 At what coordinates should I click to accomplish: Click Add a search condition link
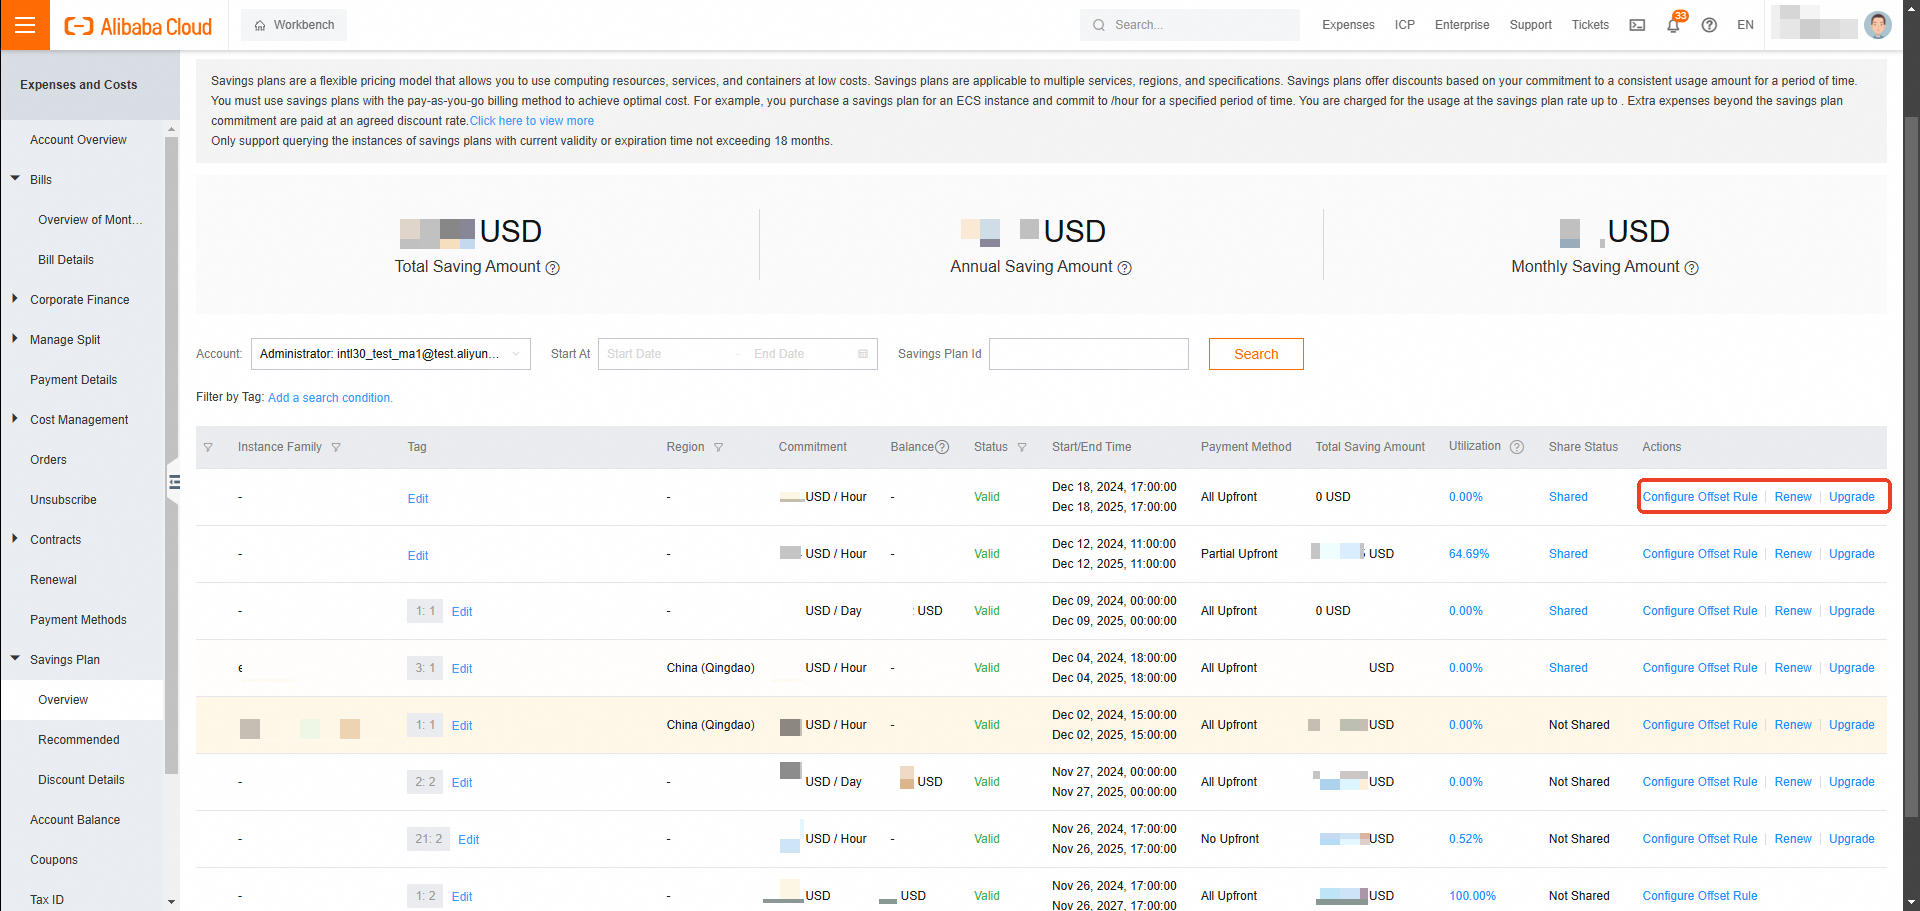click(330, 398)
